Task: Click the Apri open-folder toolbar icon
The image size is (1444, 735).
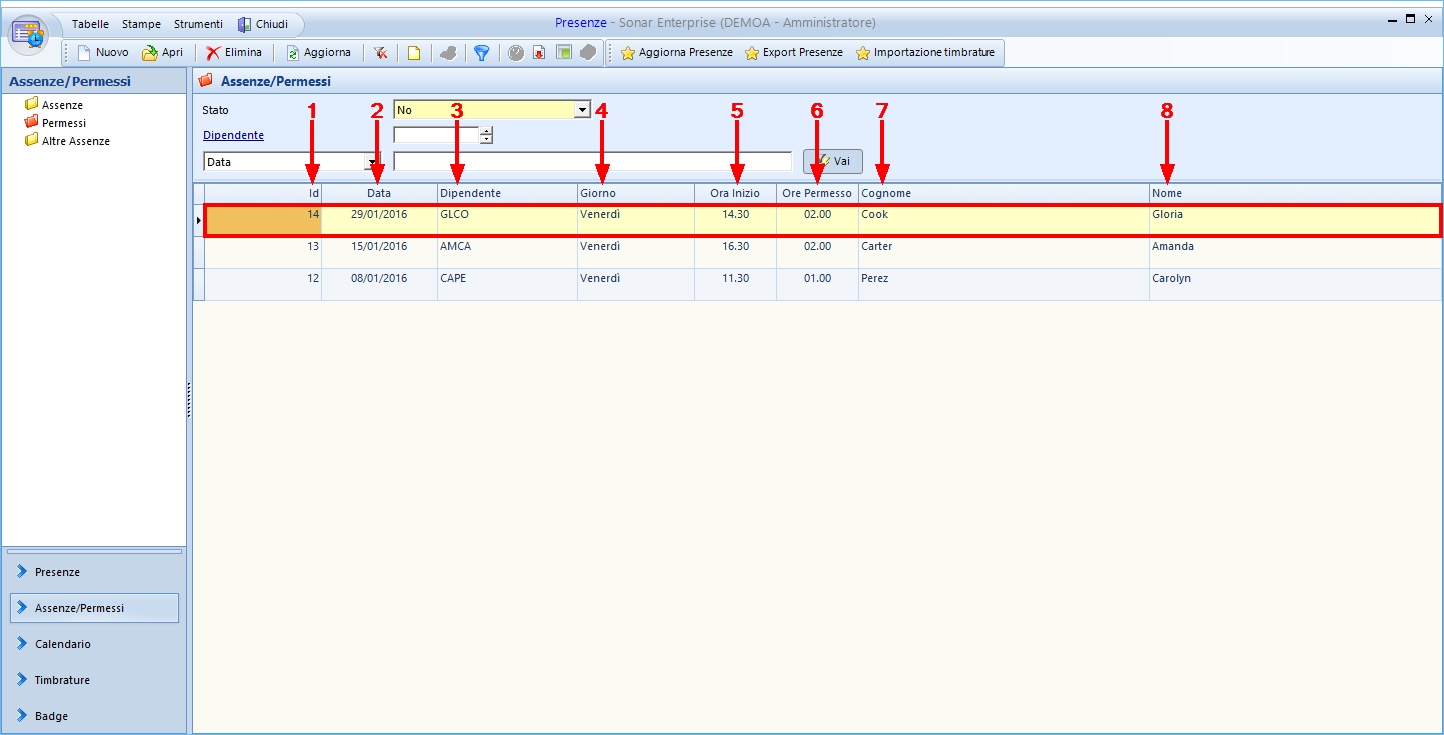Action: [x=150, y=53]
